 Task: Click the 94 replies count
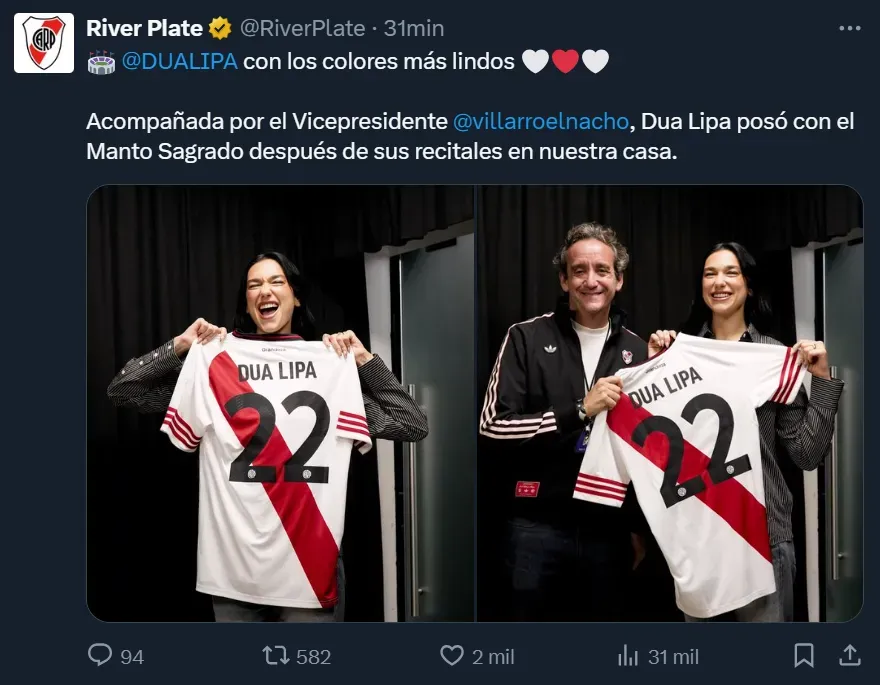pos(132,657)
